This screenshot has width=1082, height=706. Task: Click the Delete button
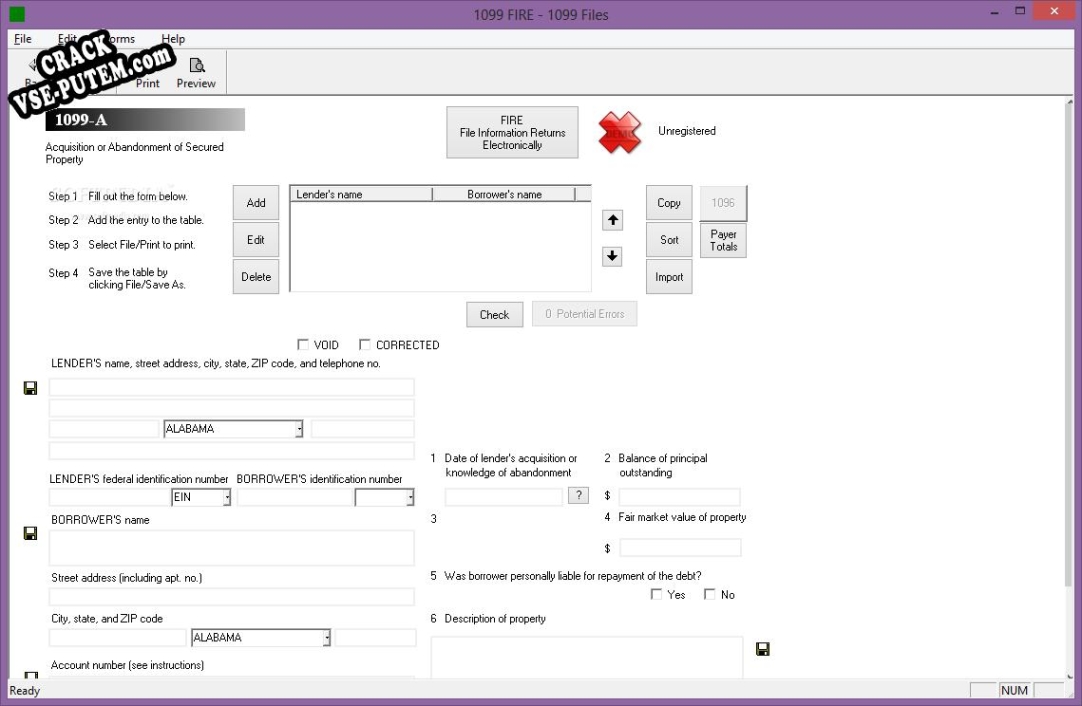[x=256, y=277]
